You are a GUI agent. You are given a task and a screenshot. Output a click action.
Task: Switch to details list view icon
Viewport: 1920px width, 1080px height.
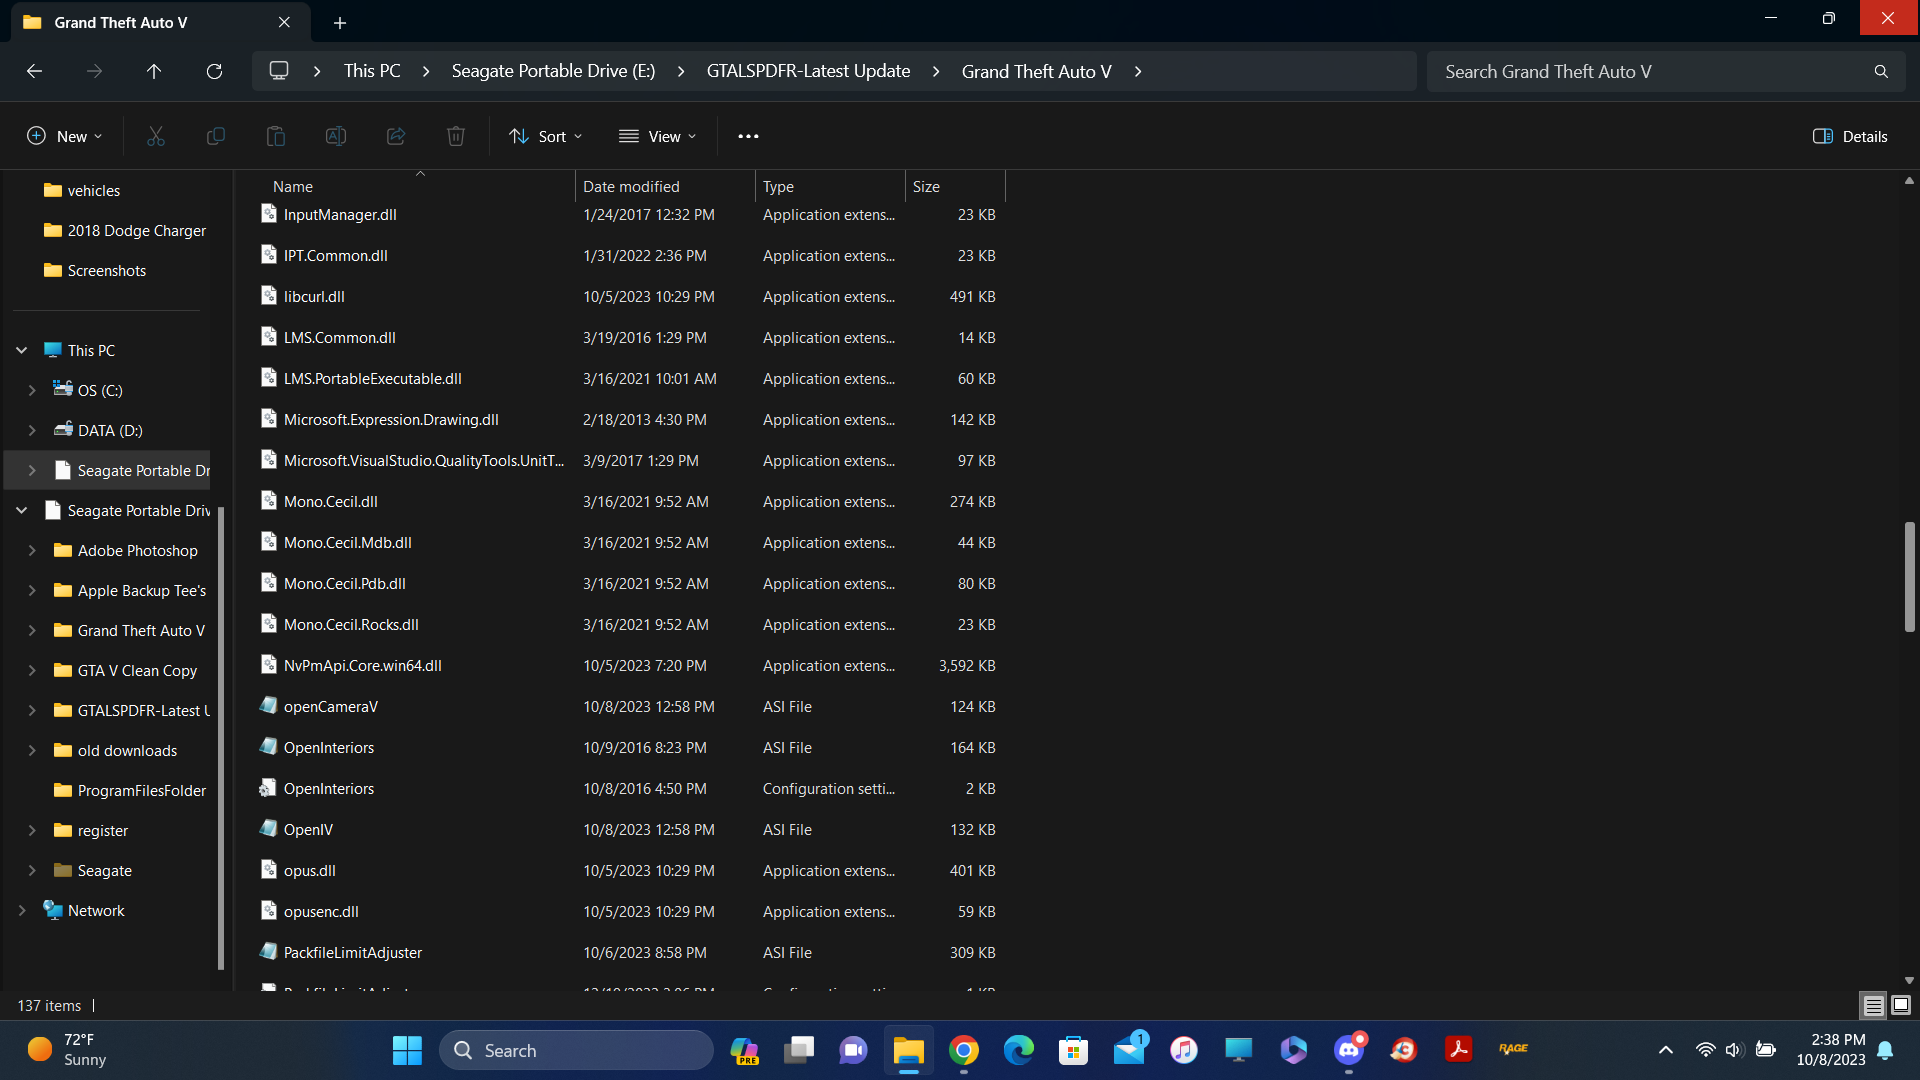[1873, 1005]
